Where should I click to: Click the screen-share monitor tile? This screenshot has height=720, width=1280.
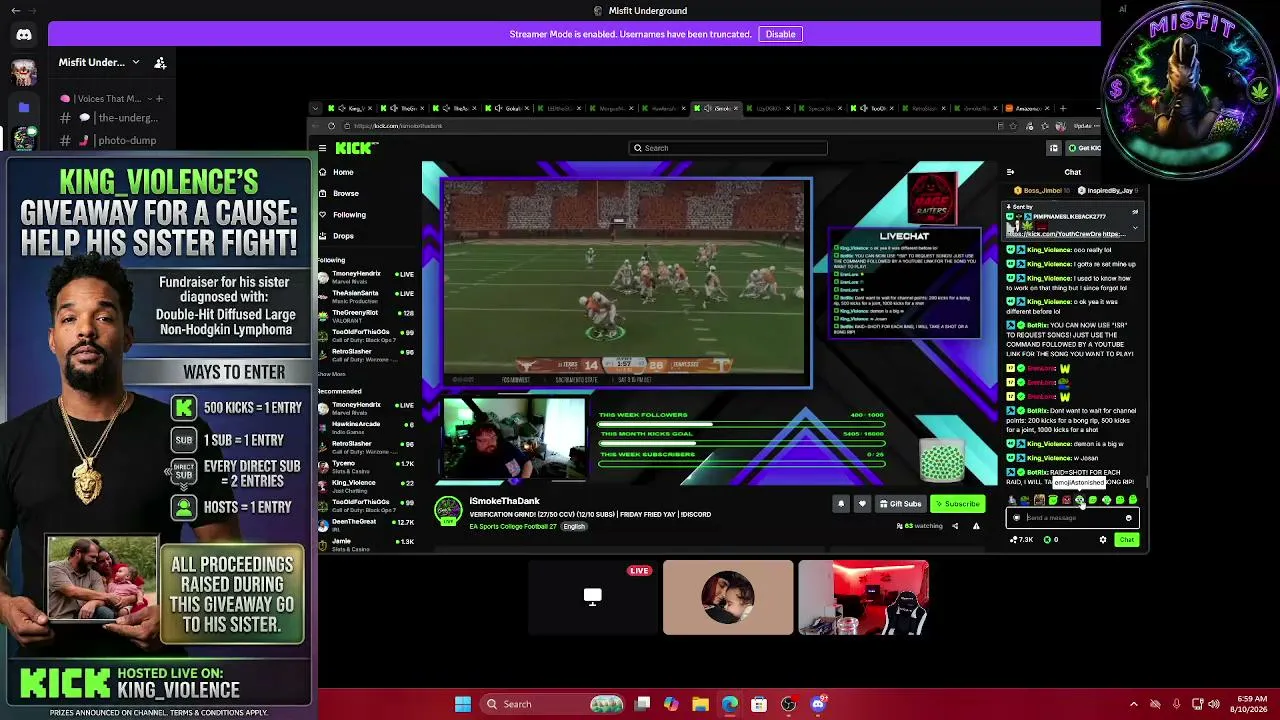pyautogui.click(x=593, y=598)
